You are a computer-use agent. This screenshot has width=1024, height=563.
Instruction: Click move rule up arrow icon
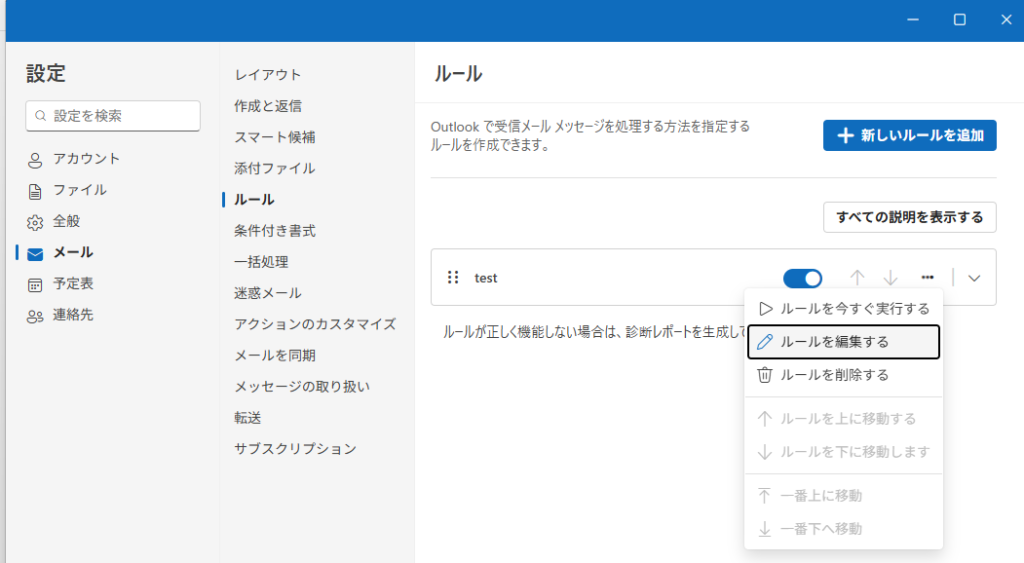pos(857,278)
